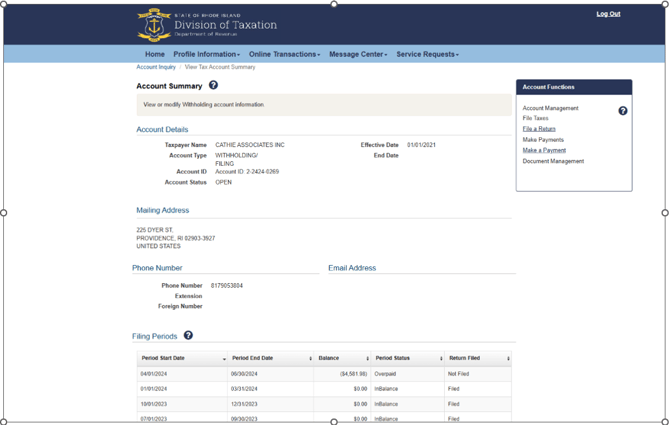The height and width of the screenshot is (425, 670).
Task: Go to the Home menu item
Action: coord(155,54)
